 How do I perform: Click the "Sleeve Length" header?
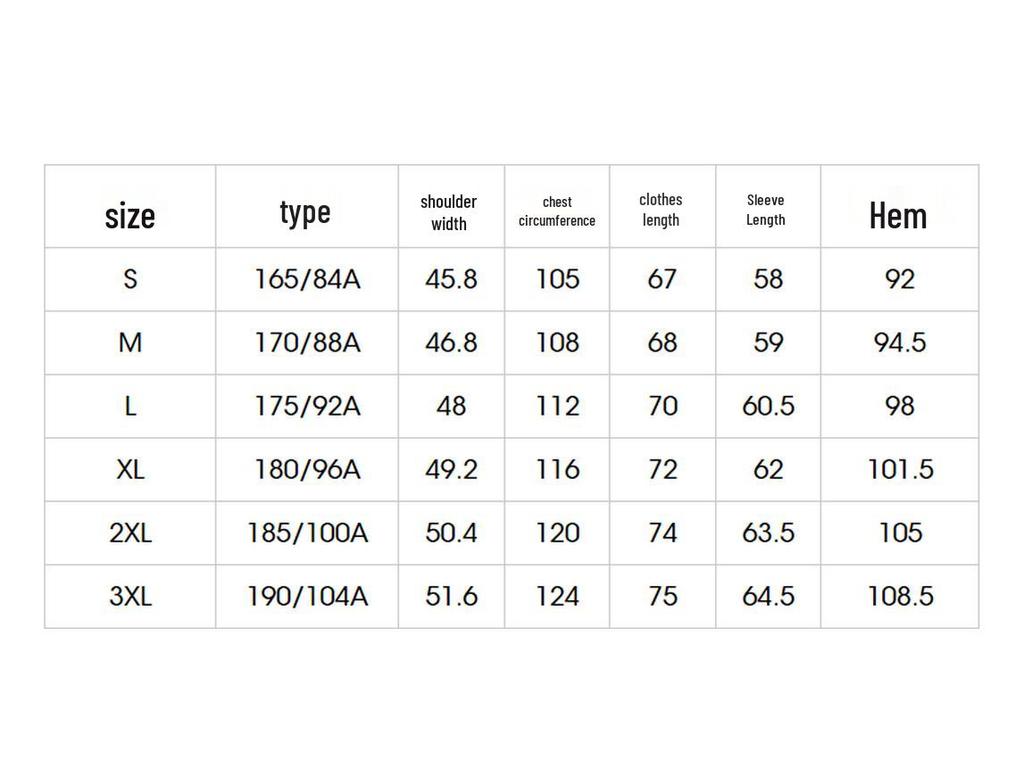pos(766,210)
